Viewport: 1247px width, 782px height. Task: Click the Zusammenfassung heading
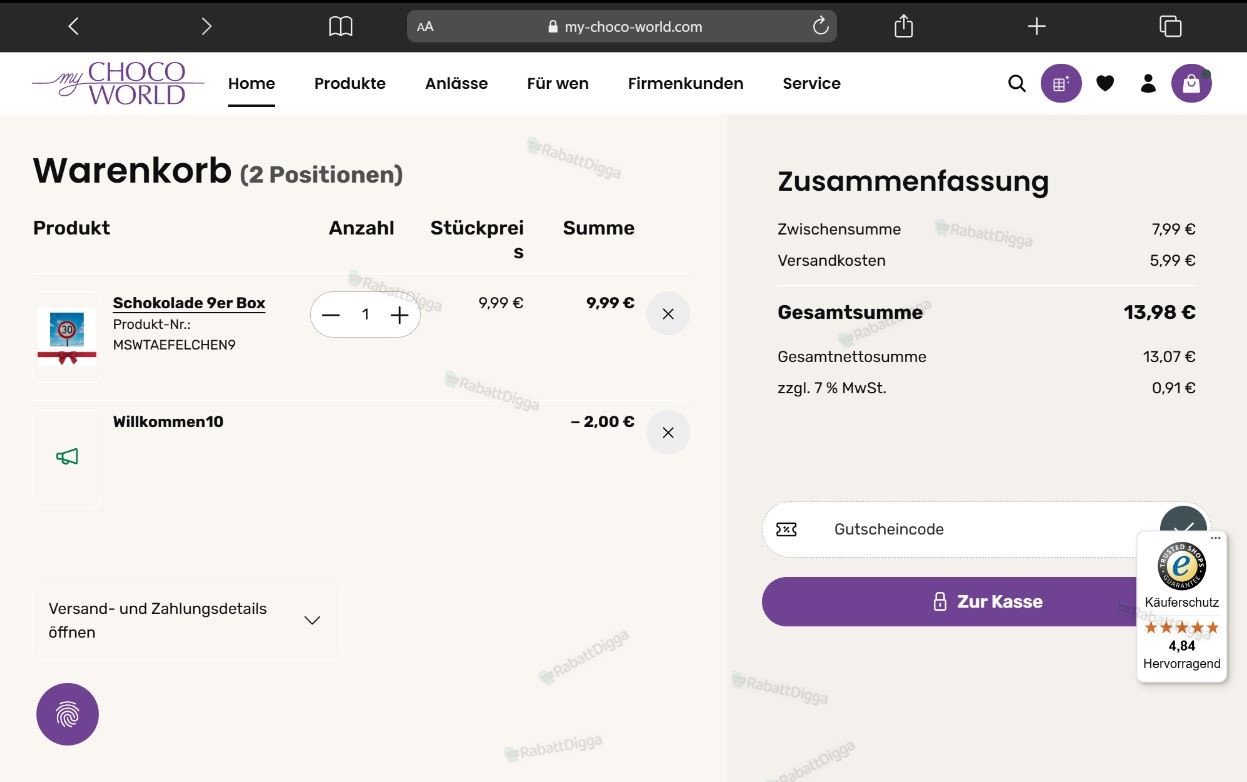pos(913,182)
